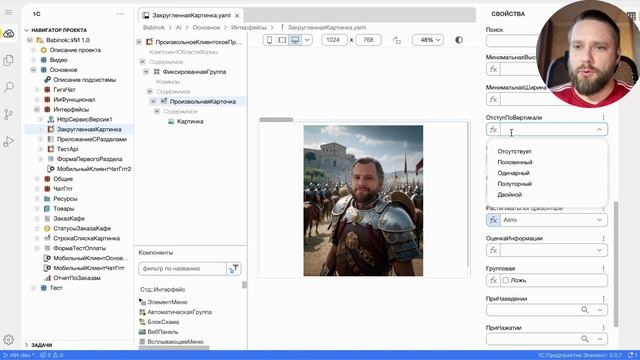640x360 pixels.
Task: Click the Основное breadcrumb
Action: point(206,28)
